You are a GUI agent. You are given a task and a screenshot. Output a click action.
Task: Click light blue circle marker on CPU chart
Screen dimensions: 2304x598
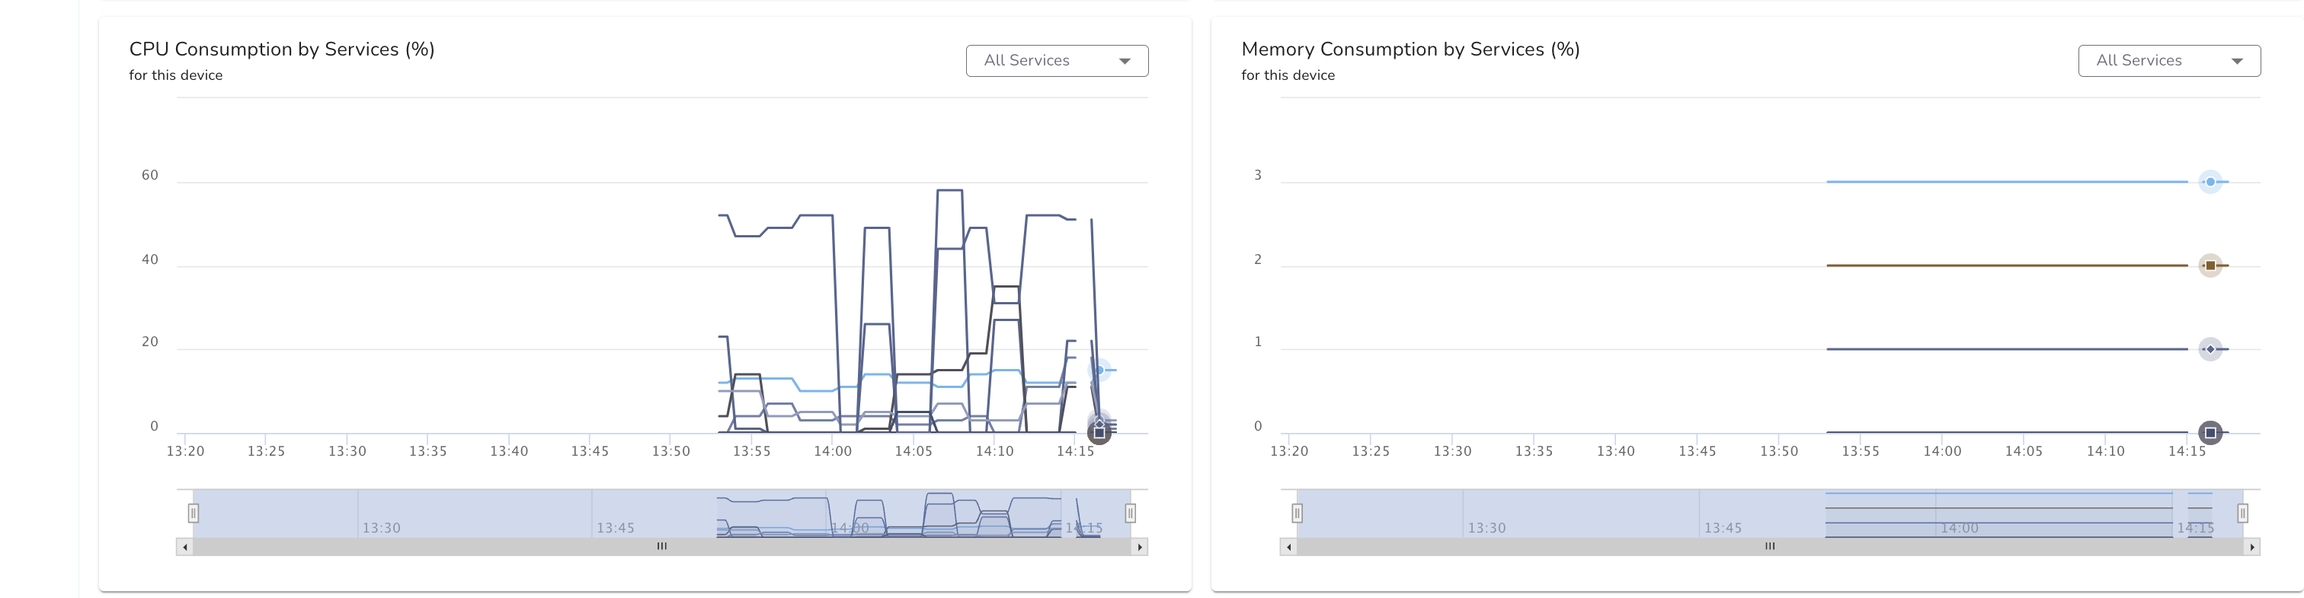[x=1099, y=370]
